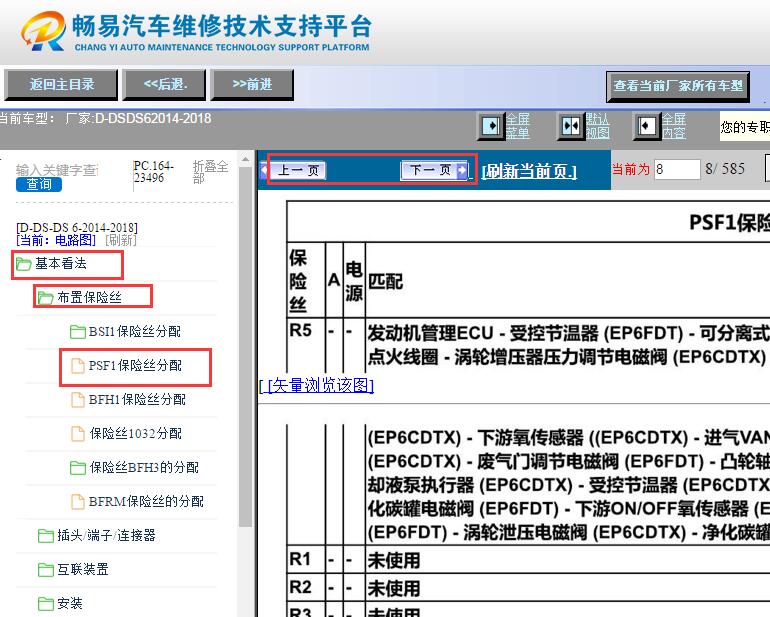Go to next page with 下一页
Image resolution: width=770 pixels, height=617 pixels.
435,170
